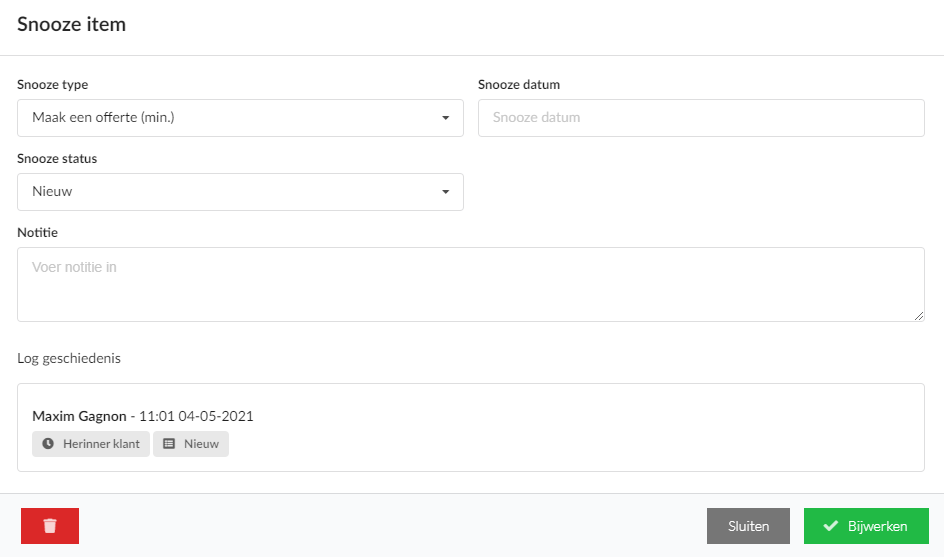This screenshot has width=944, height=557.
Task: Click the Herinner klant badge text
Action: 101,444
